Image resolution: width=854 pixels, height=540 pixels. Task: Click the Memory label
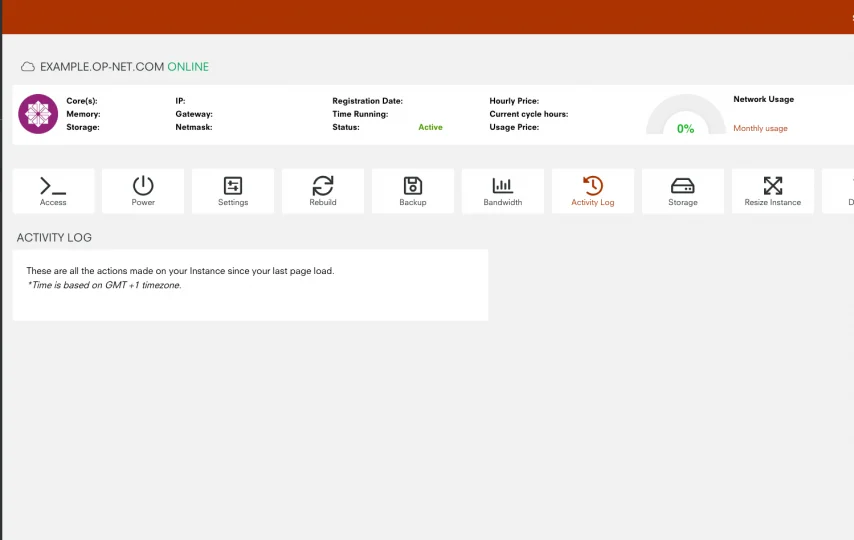coord(83,114)
